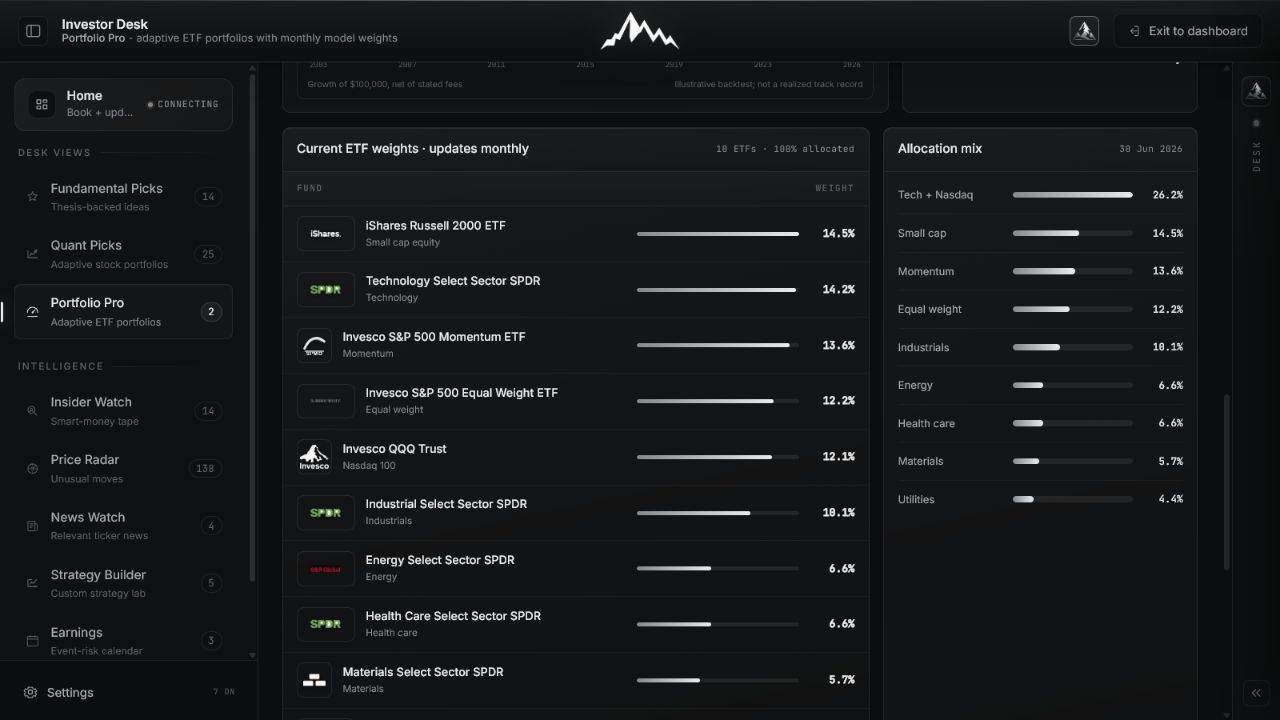Click "Illustrative backtest; not a realized track record" note
1280x720 pixels.
tap(768, 84)
